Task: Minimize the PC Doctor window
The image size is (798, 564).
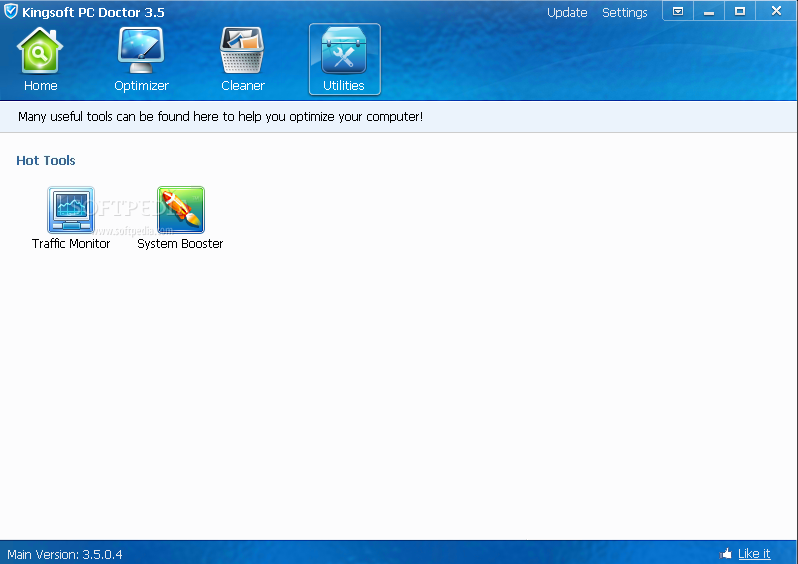Action: (709, 11)
